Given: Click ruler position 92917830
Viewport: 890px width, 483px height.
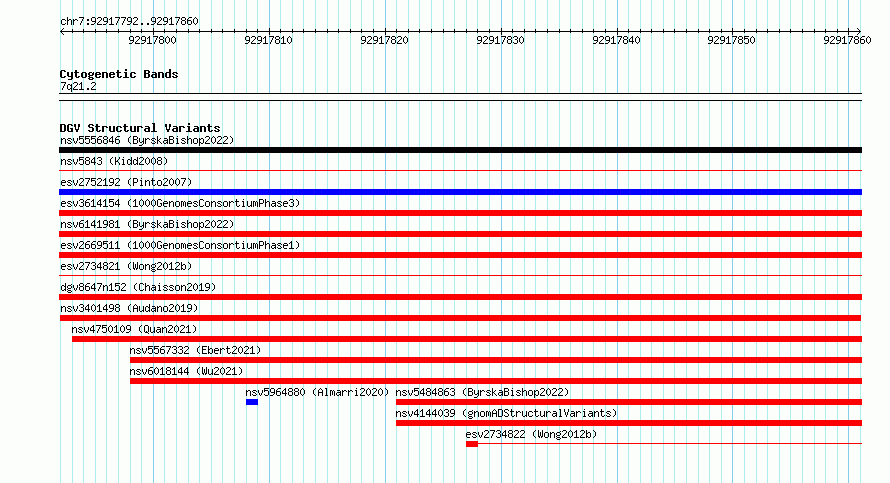Looking at the screenshot, I should pyautogui.click(x=500, y=40).
